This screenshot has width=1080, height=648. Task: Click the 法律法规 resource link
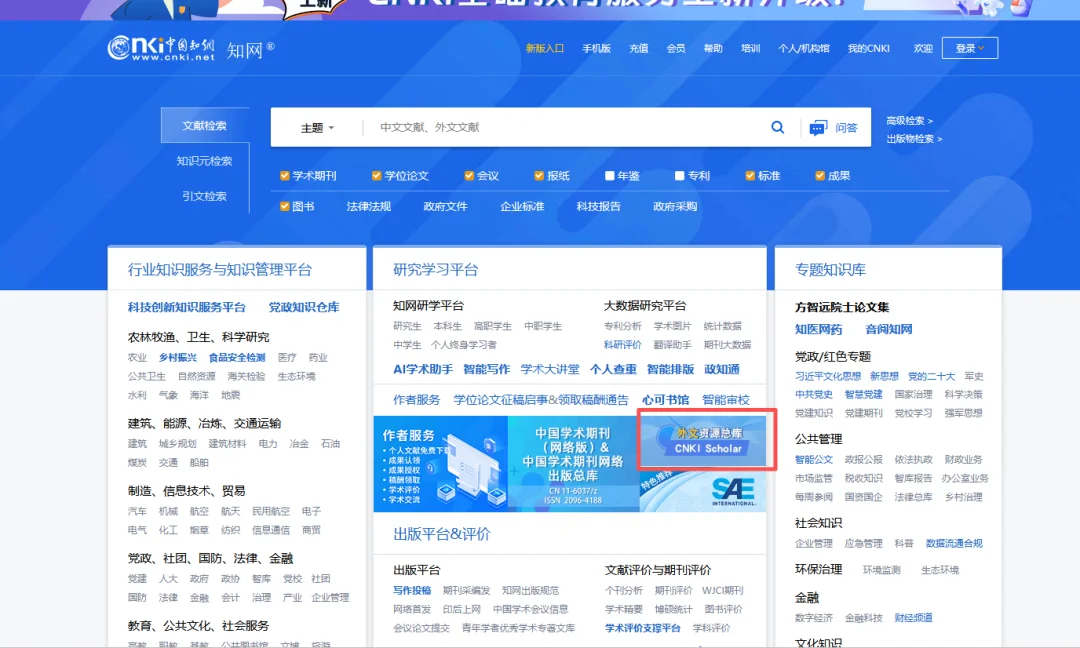[x=368, y=206]
